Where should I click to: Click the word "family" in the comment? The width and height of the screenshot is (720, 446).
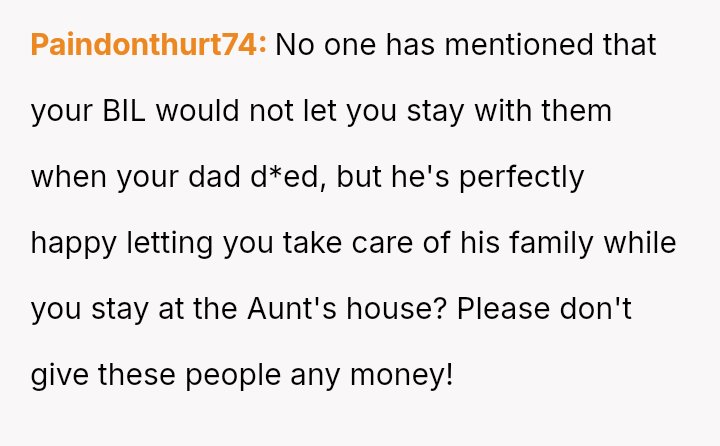[x=551, y=243]
